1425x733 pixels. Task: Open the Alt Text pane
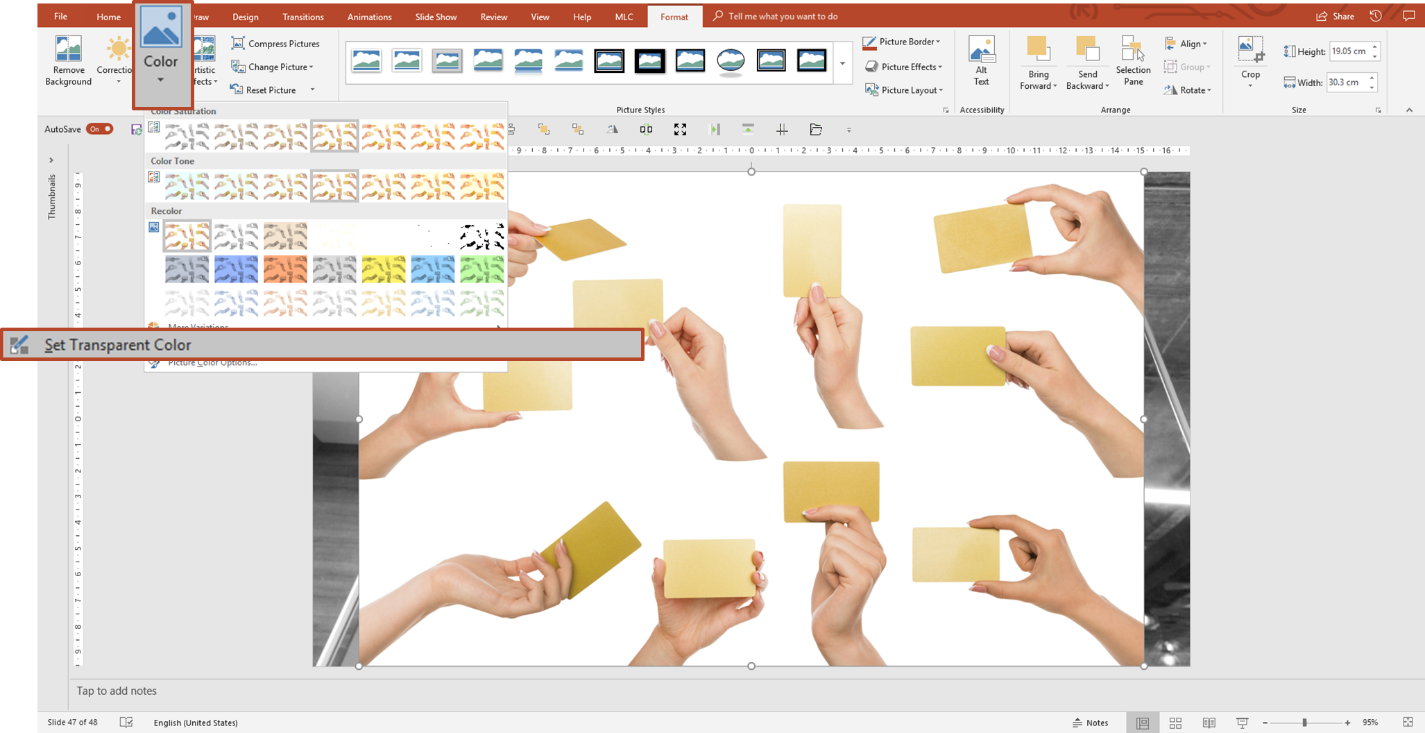[981, 60]
